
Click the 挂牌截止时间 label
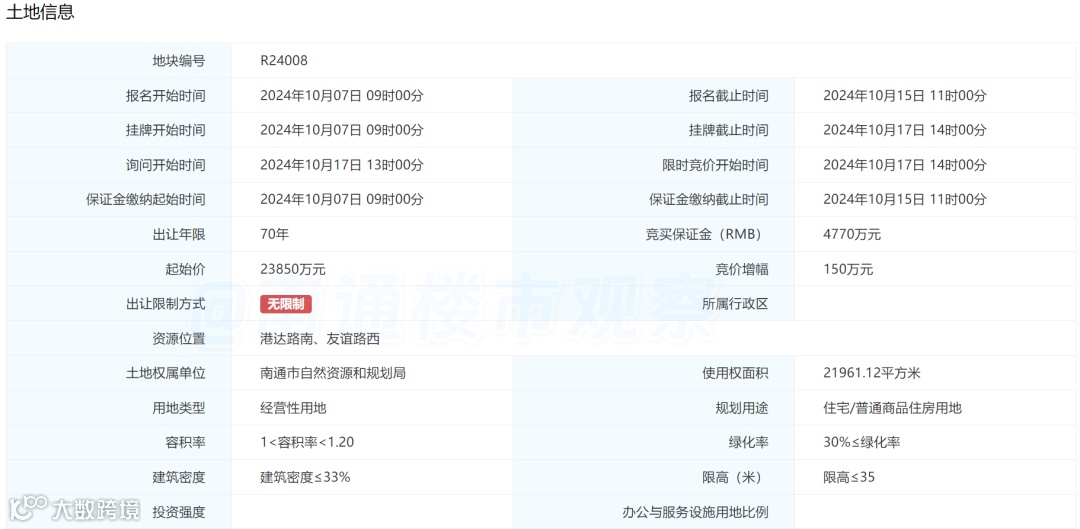[728, 130]
